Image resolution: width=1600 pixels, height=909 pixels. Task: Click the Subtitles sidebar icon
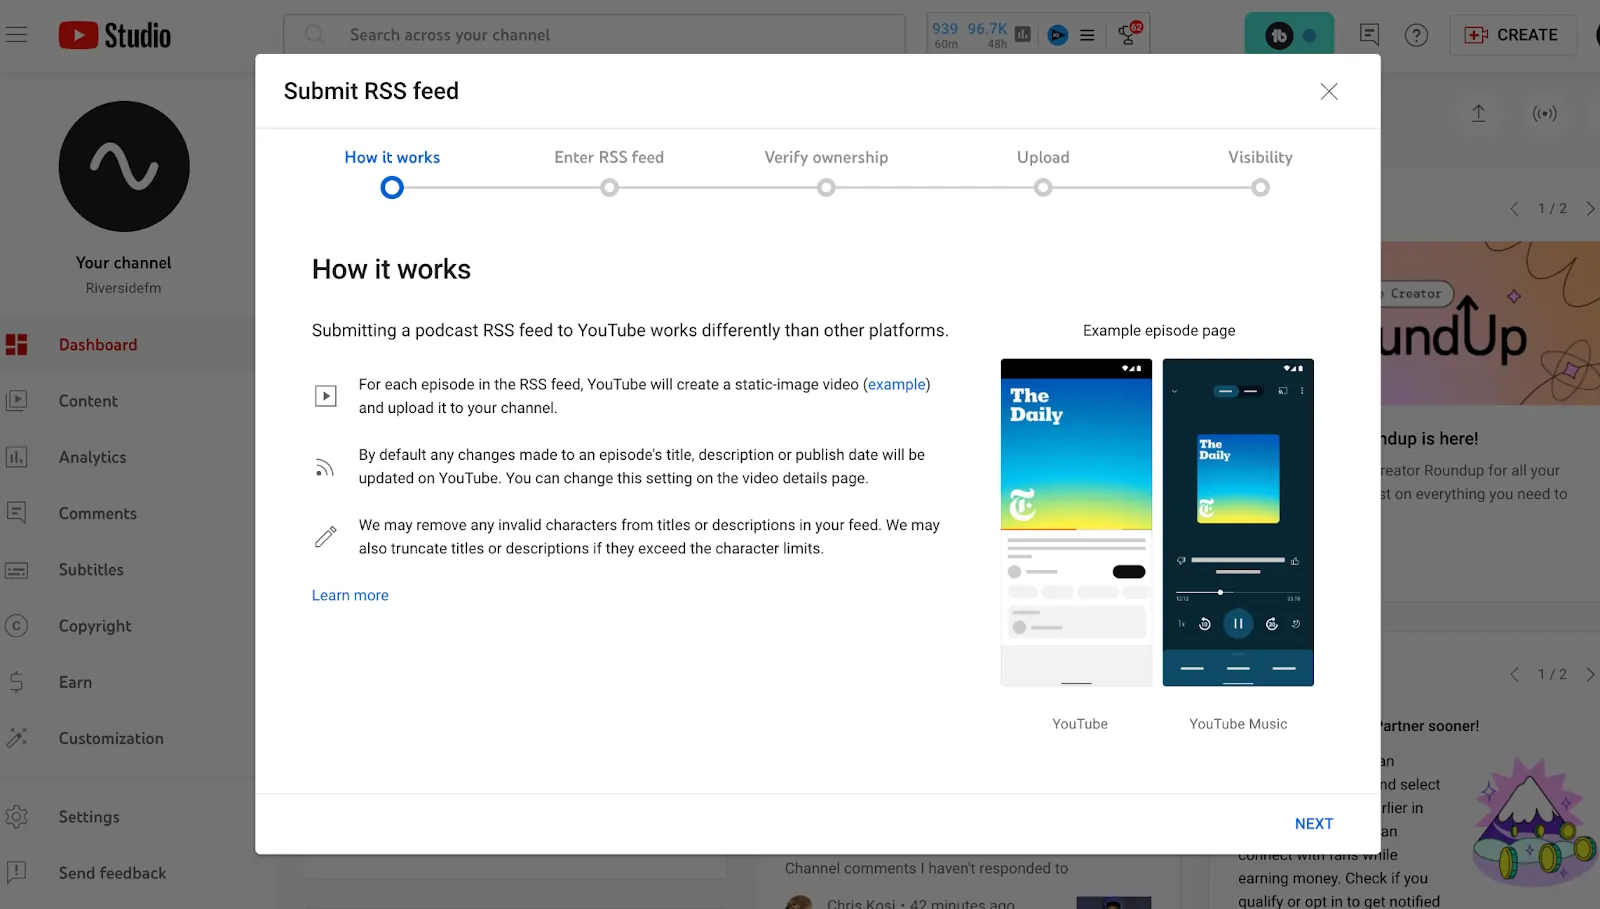(x=16, y=570)
